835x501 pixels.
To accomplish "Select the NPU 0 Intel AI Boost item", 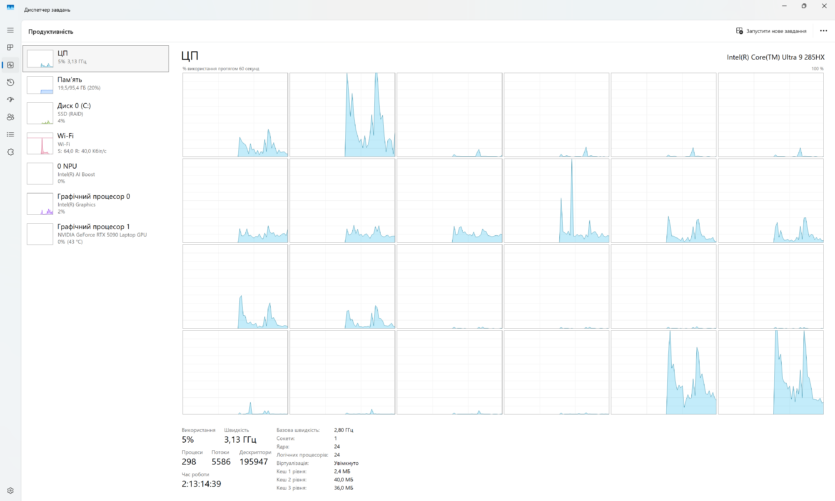I will click(x=95, y=174).
